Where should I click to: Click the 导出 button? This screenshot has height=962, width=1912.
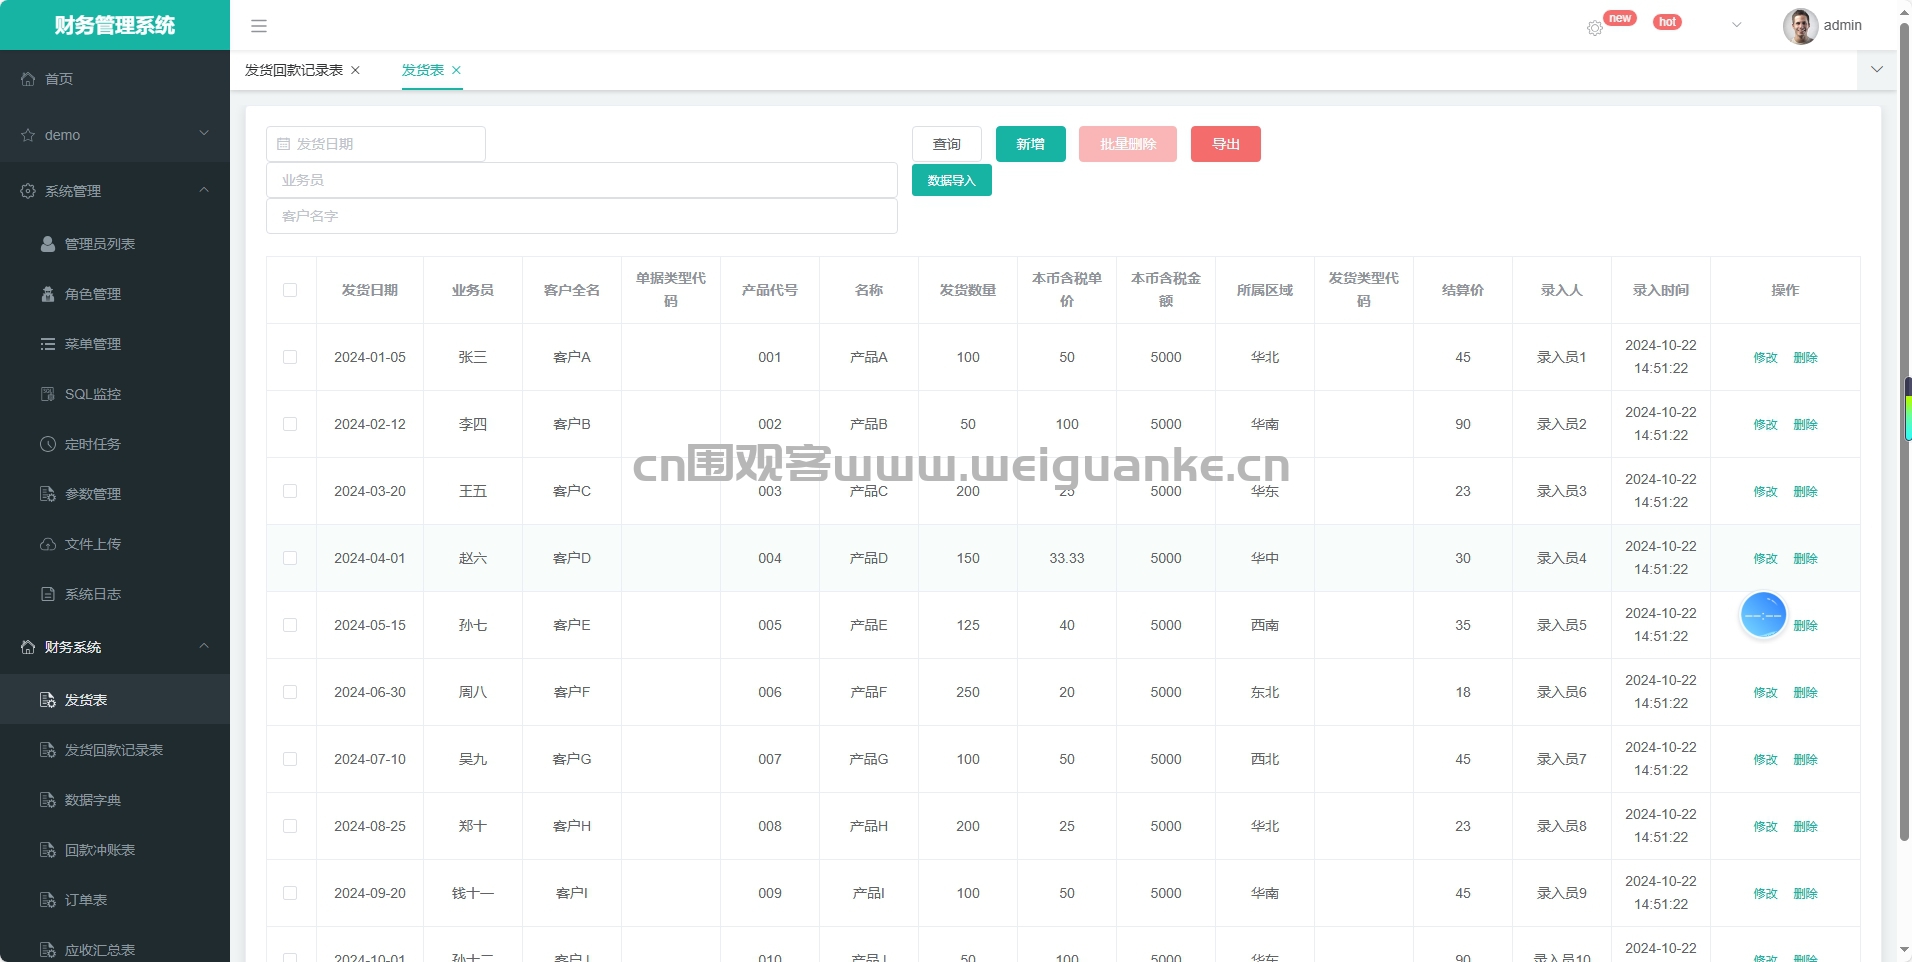click(1226, 144)
